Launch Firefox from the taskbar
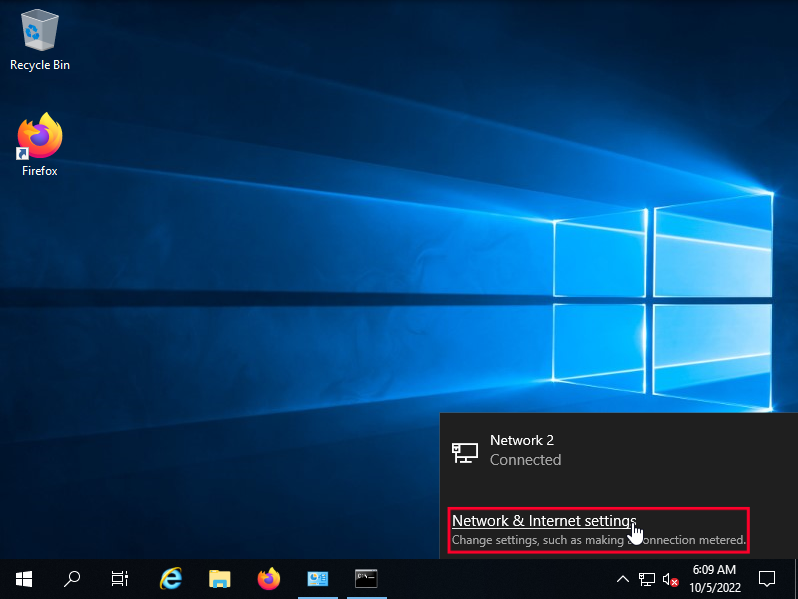The width and height of the screenshot is (798, 599). 269,579
